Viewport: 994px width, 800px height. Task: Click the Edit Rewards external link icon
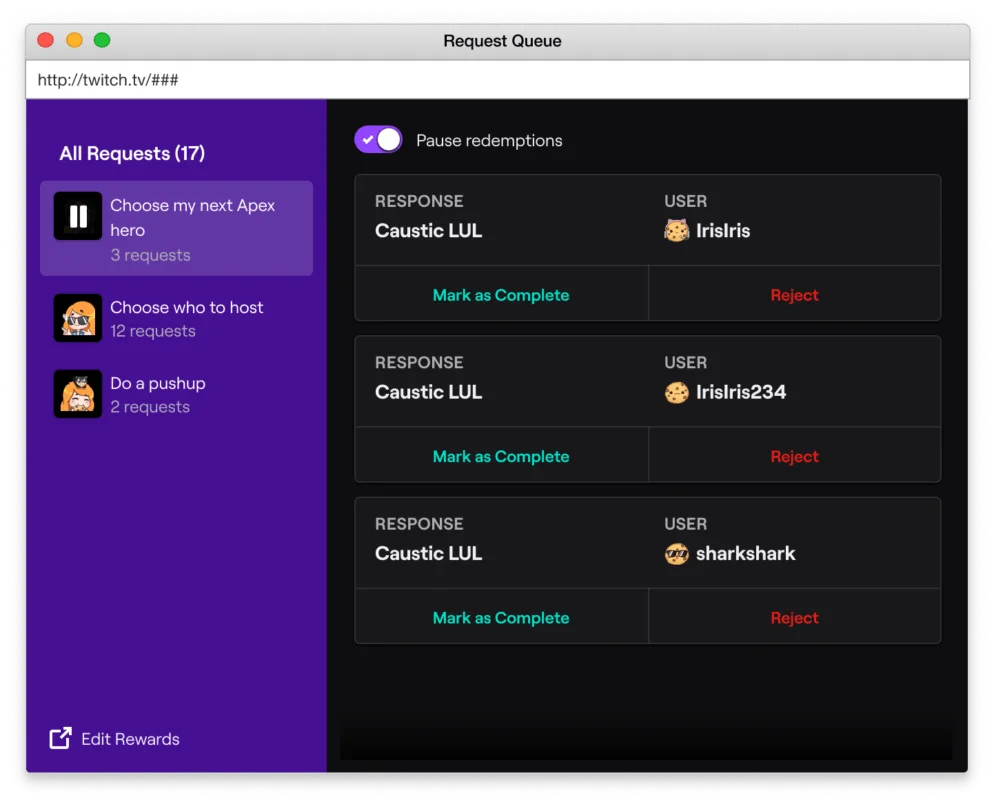(x=61, y=739)
